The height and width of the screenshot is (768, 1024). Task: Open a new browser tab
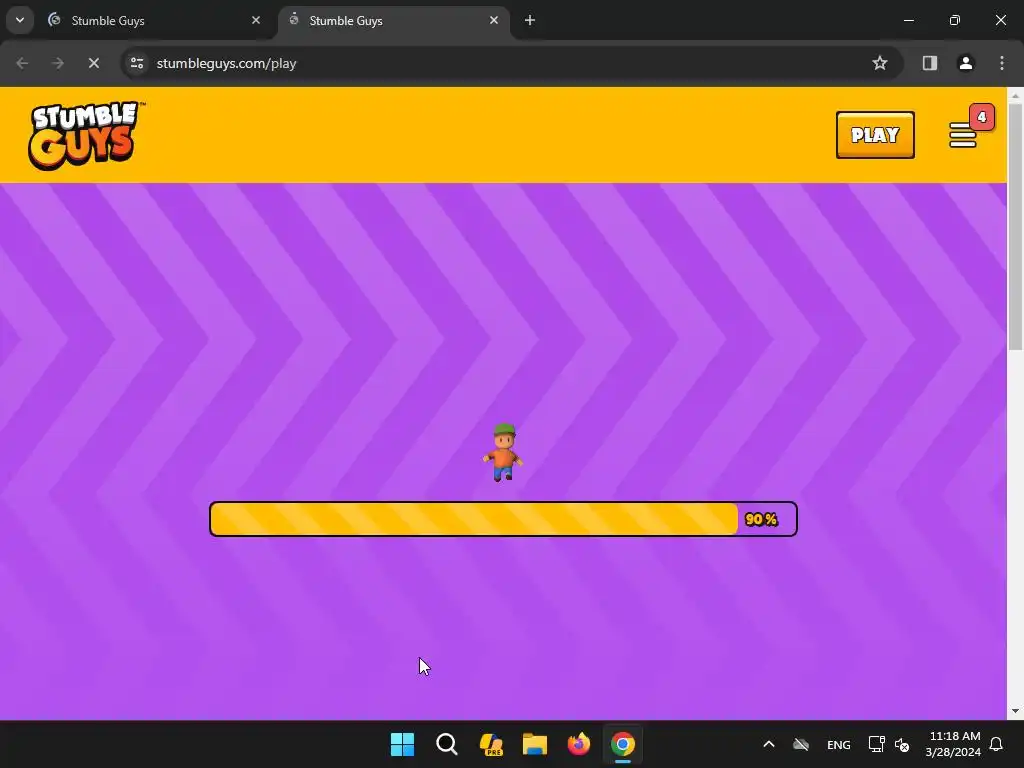tap(530, 20)
